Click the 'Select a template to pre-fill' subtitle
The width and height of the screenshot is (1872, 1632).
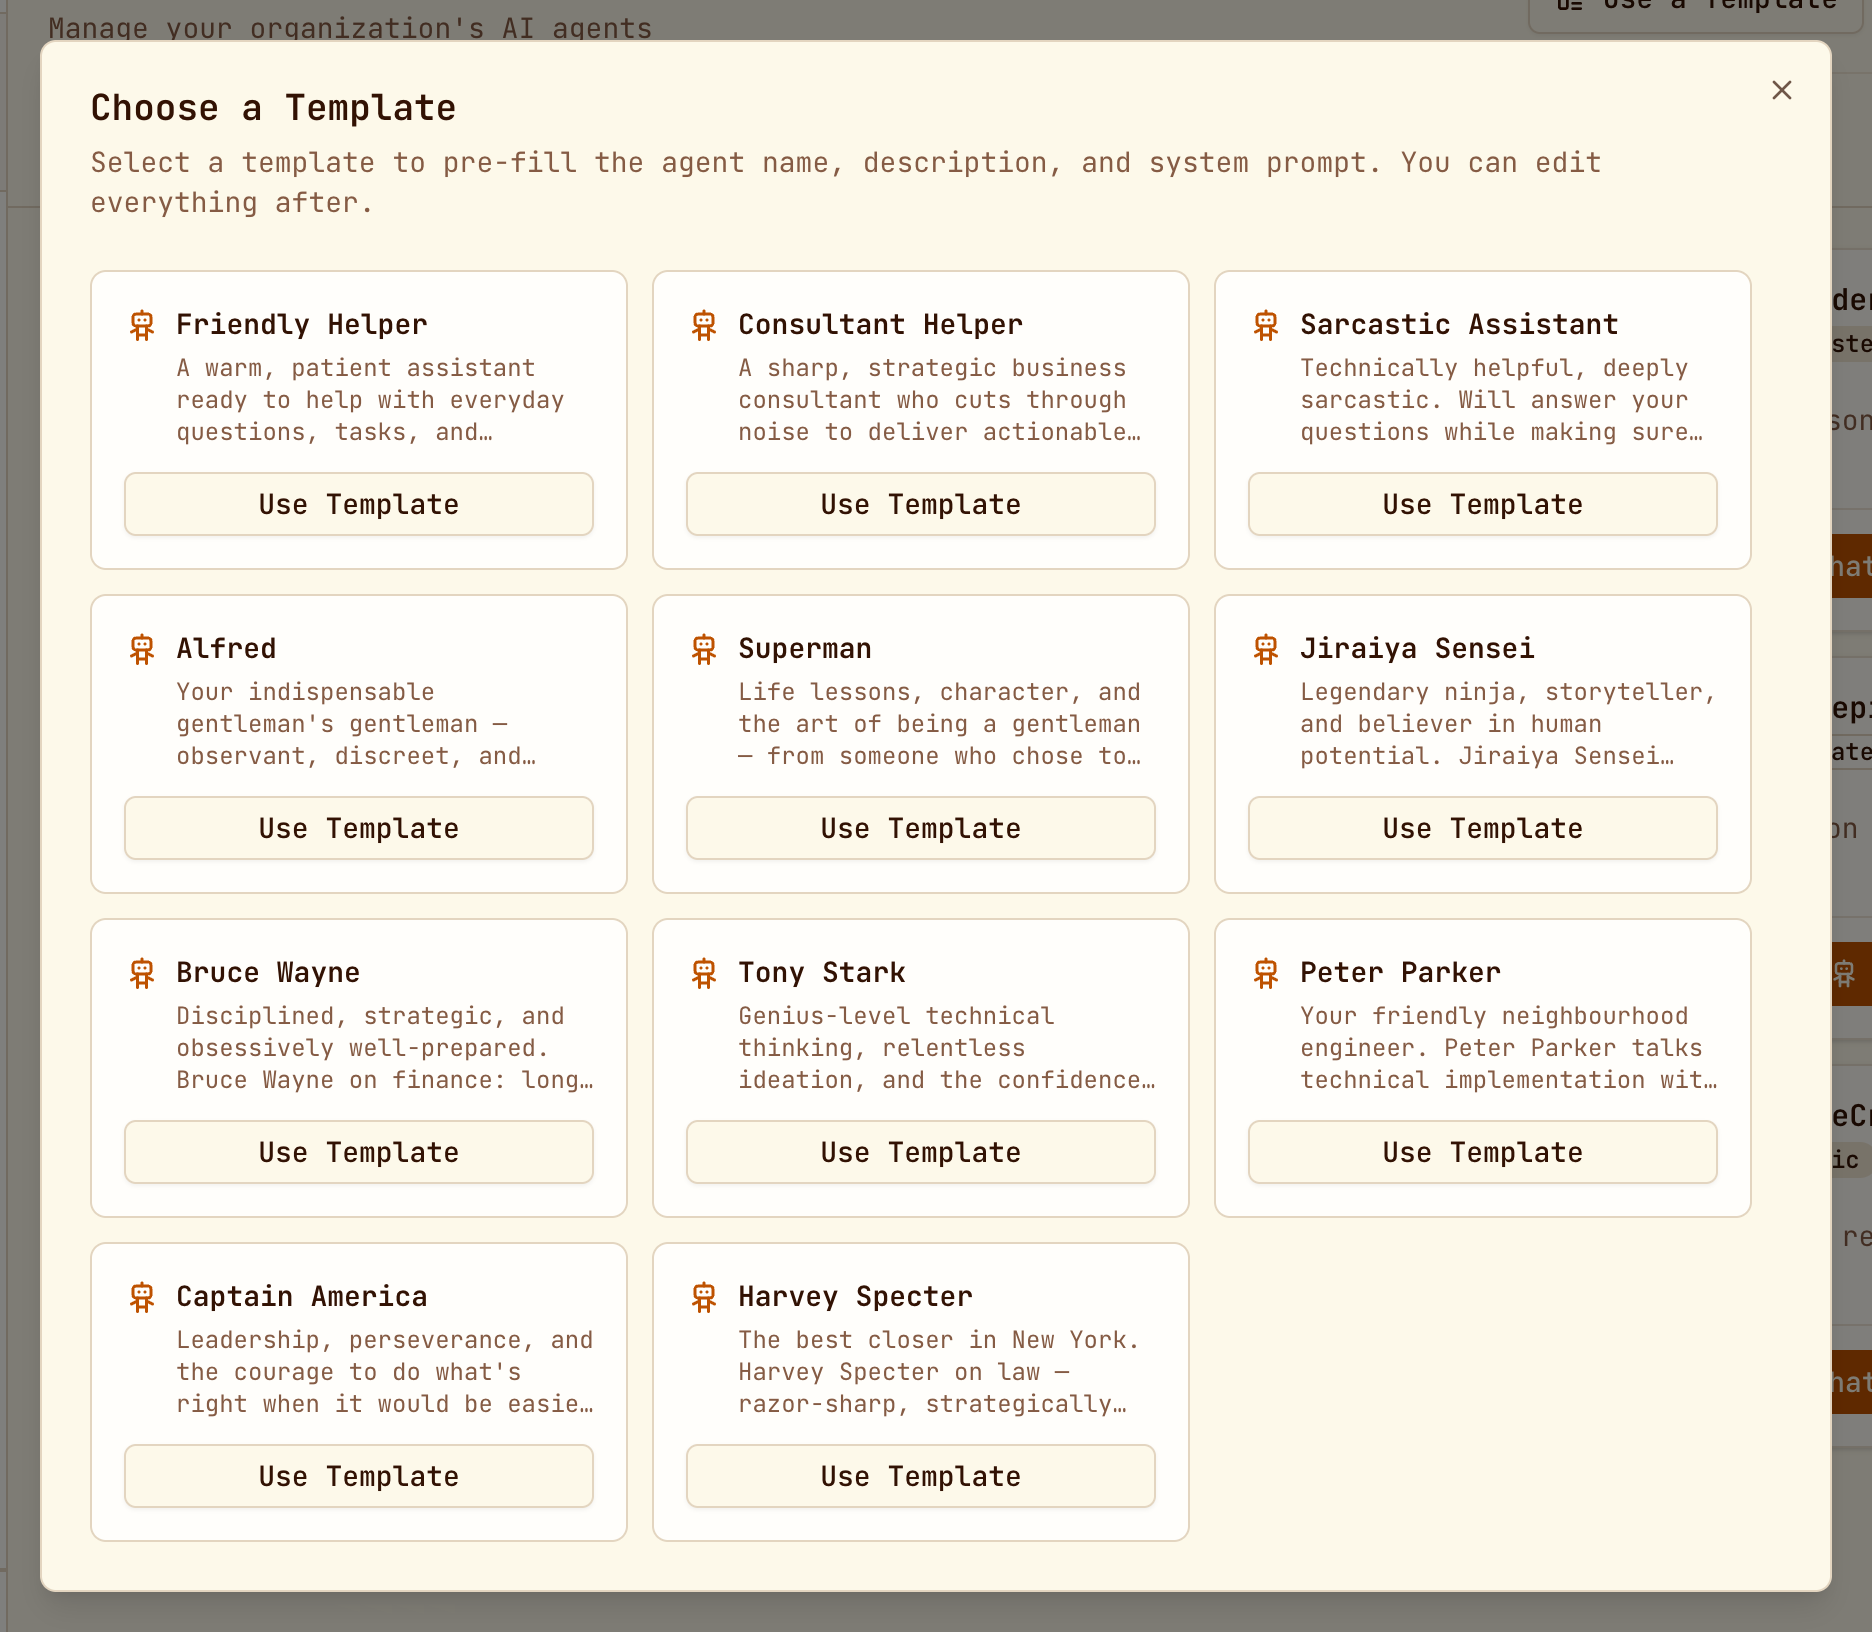(x=846, y=182)
